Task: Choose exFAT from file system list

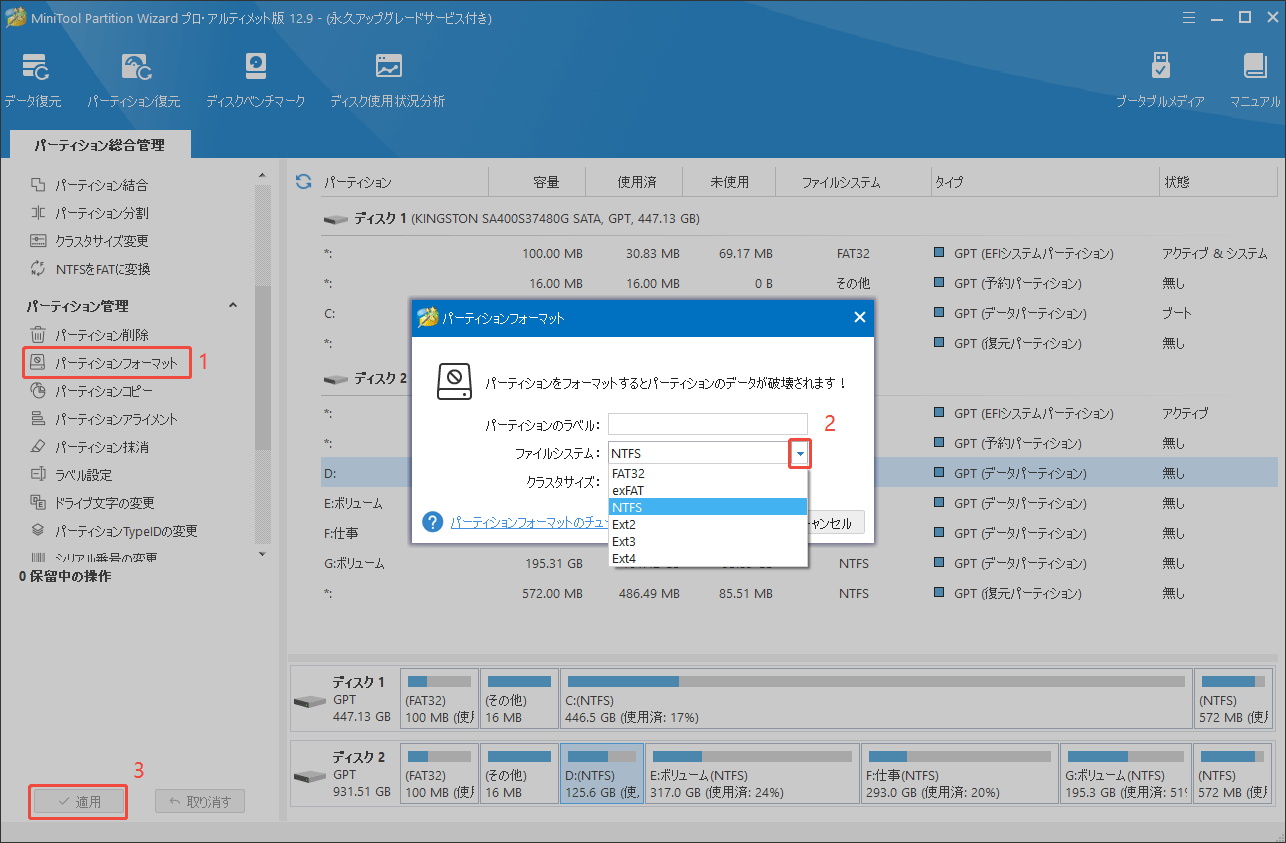Action: pyautogui.click(x=708, y=490)
